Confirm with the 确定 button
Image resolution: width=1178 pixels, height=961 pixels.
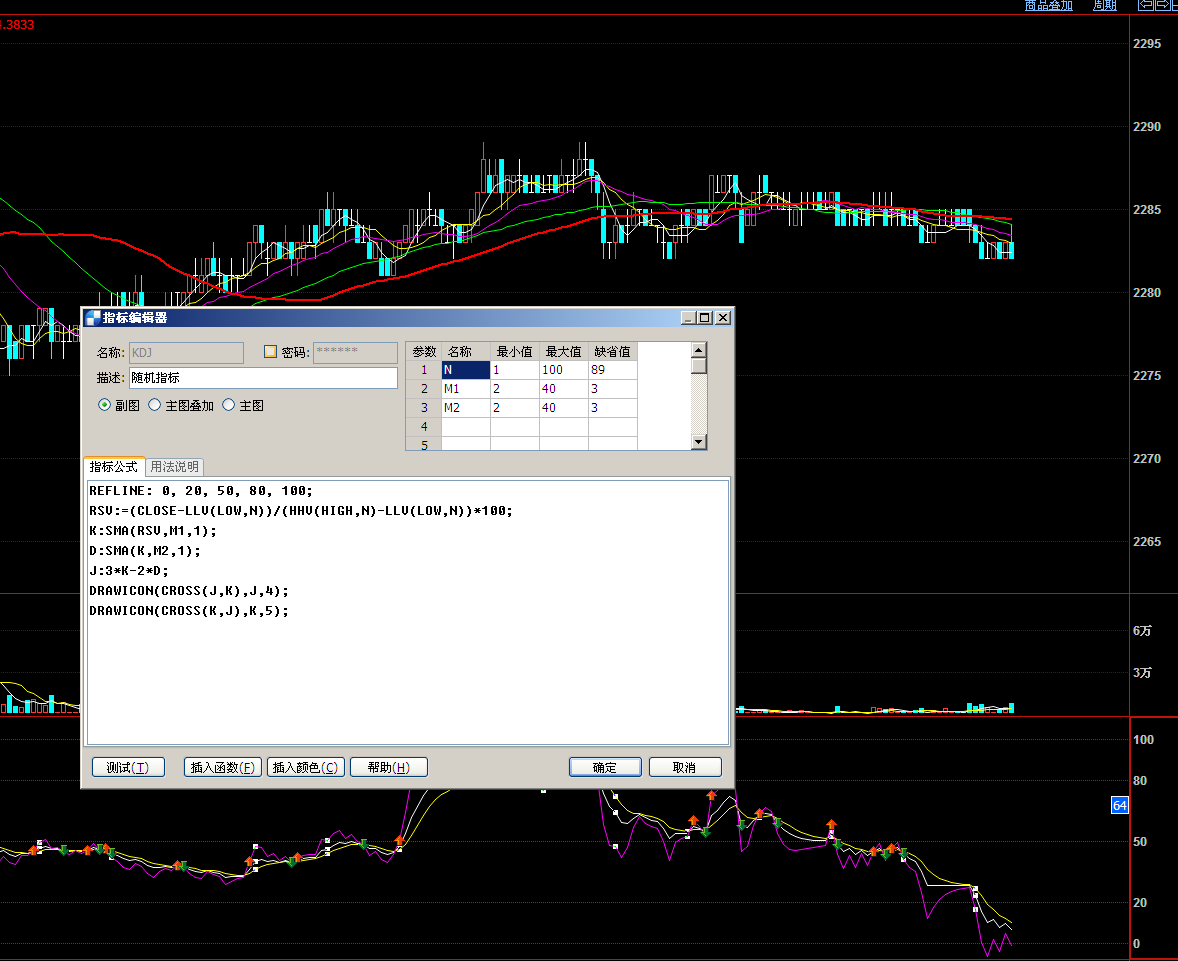(605, 767)
